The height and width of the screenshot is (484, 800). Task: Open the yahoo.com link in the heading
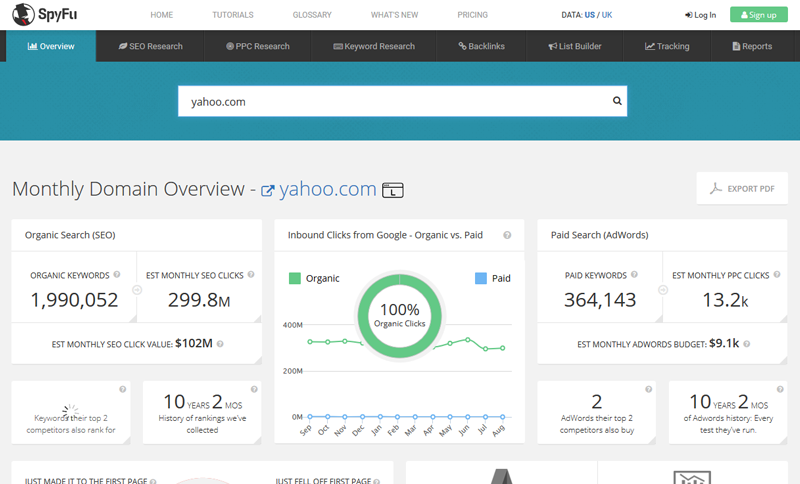pos(328,189)
